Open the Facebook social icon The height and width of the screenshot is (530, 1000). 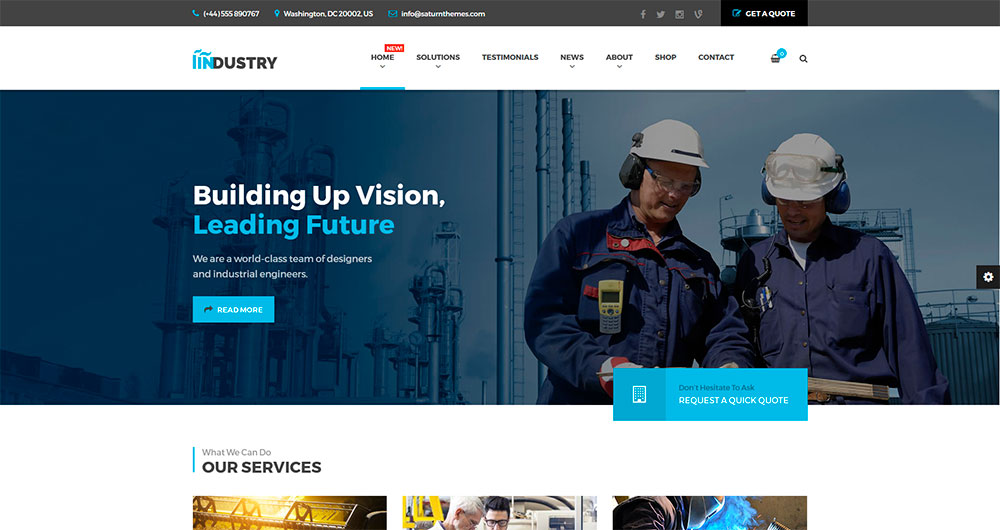click(x=643, y=14)
